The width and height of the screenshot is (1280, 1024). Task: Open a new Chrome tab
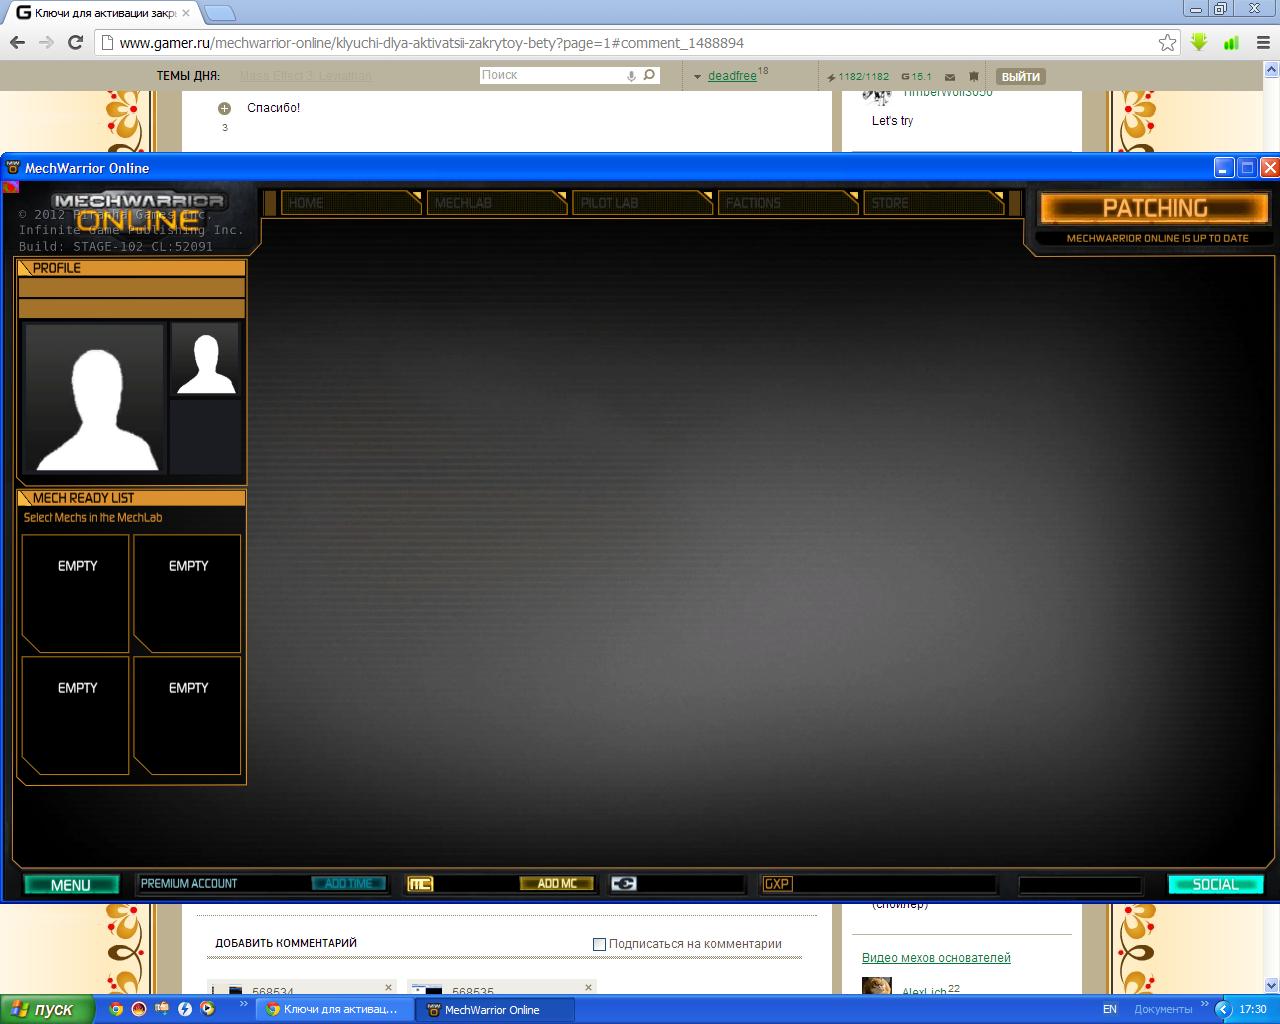click(220, 13)
